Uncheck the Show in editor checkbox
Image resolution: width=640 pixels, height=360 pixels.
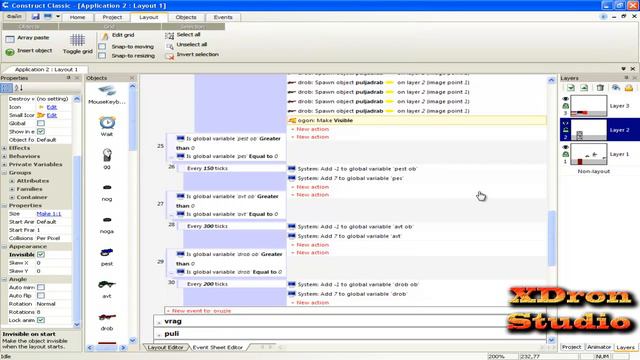tap(41, 131)
